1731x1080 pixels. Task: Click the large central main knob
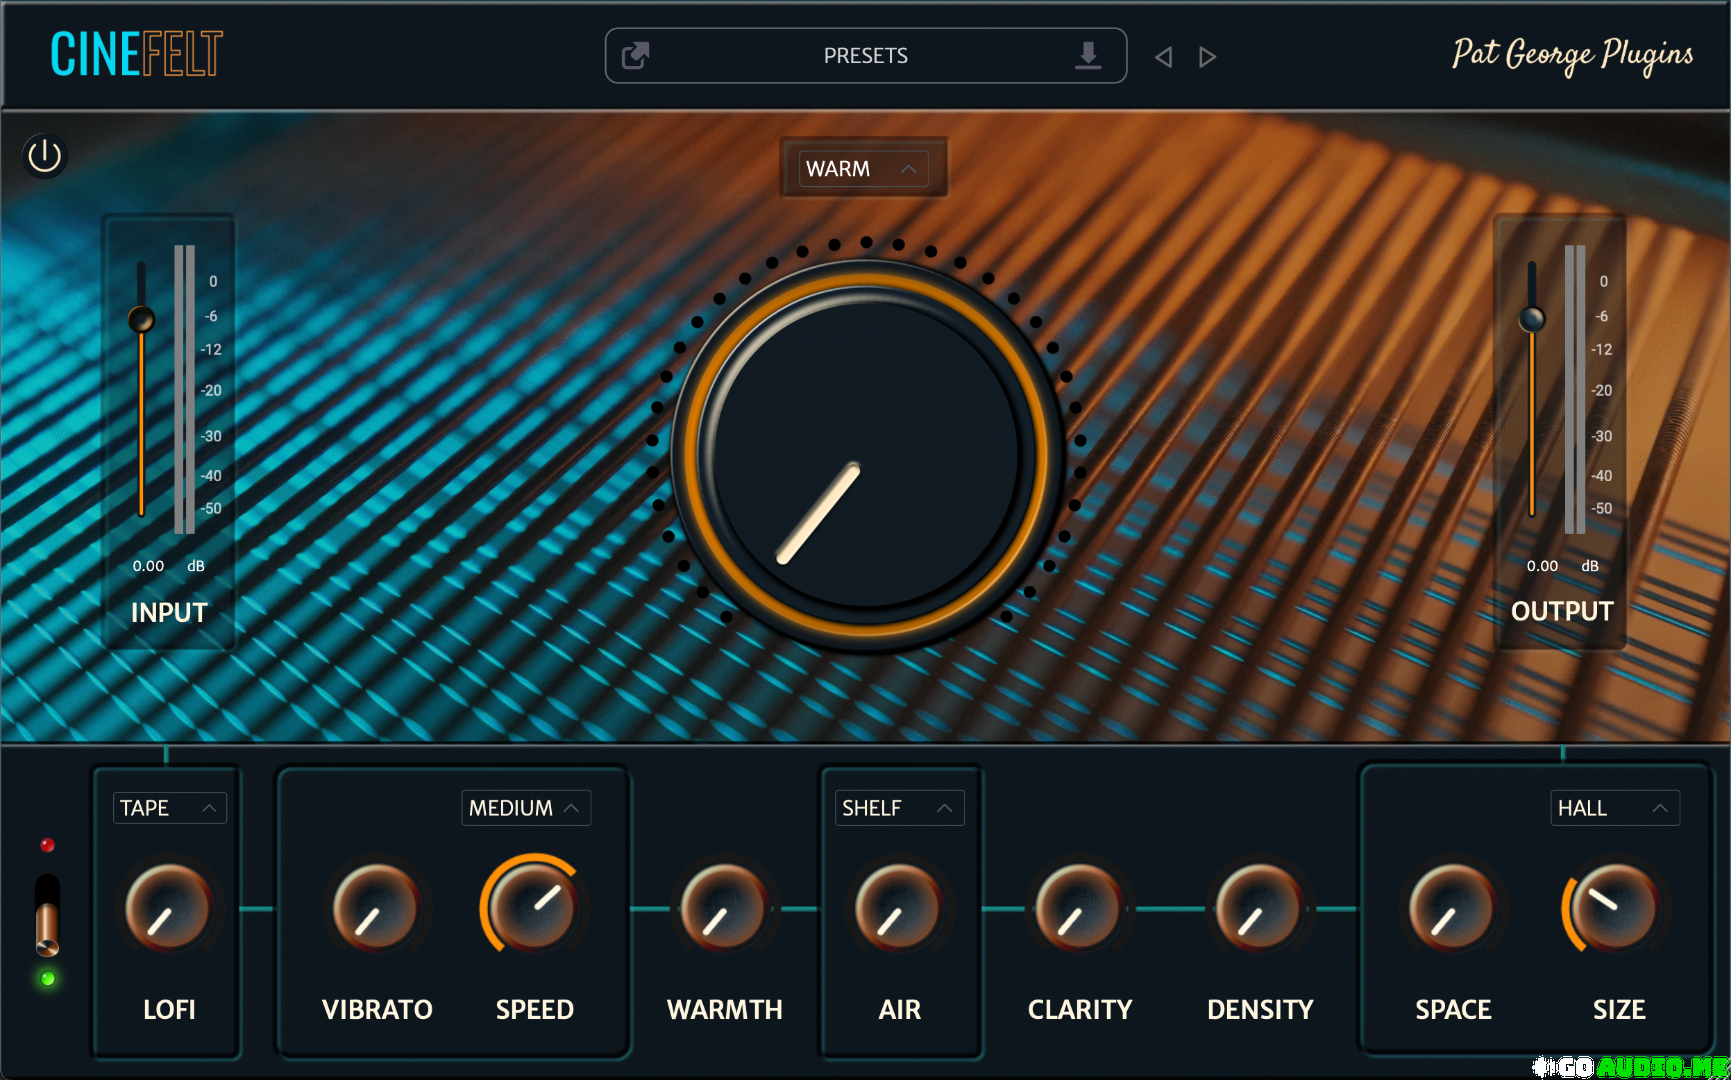click(865, 455)
